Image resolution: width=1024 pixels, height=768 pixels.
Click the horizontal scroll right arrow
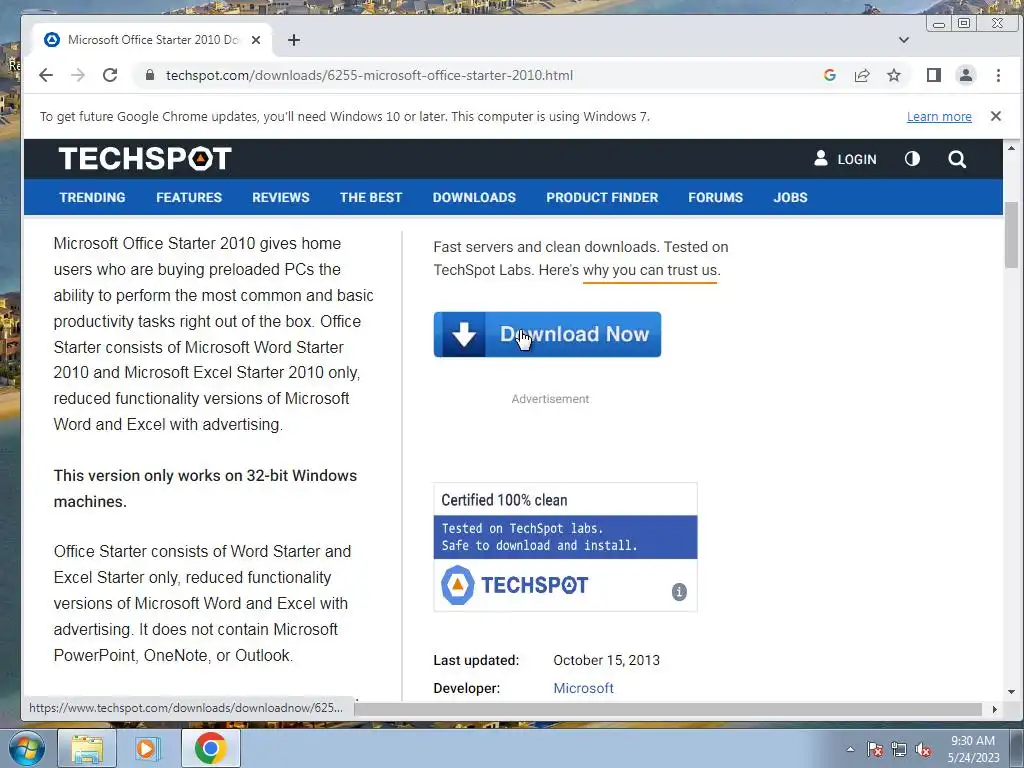(995, 709)
